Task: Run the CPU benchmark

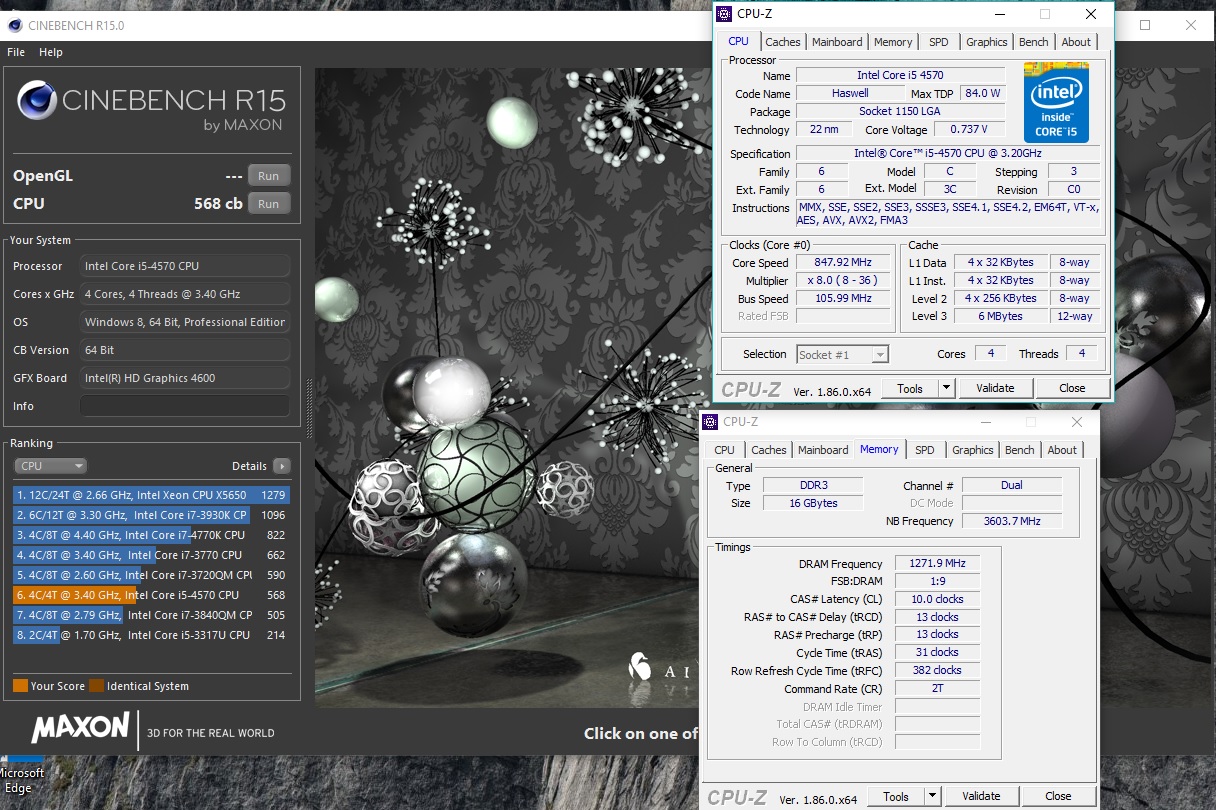Action: coord(268,203)
